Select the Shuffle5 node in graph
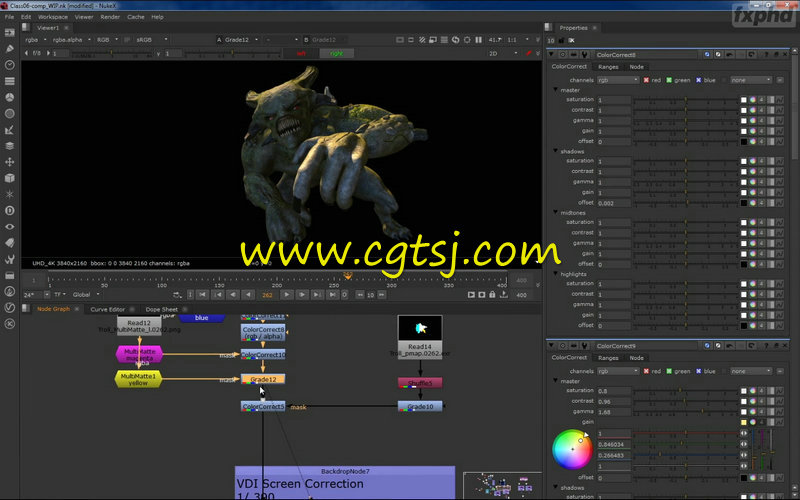This screenshot has width=800, height=500. 420,383
